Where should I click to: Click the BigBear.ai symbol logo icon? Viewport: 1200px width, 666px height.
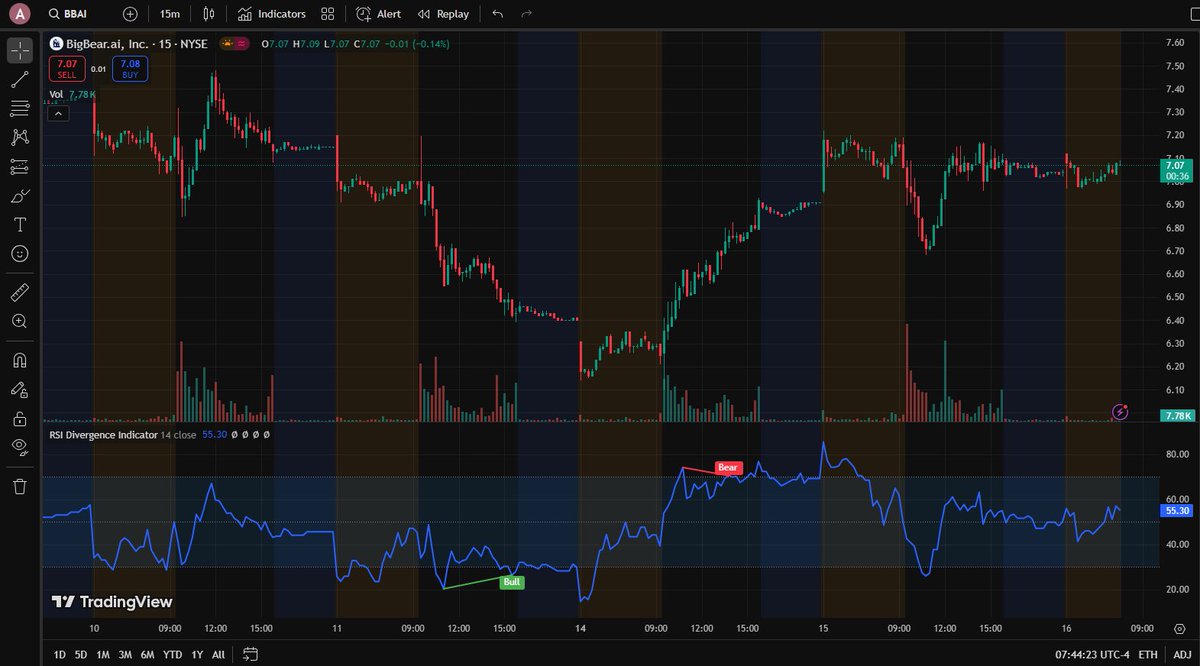tap(56, 44)
